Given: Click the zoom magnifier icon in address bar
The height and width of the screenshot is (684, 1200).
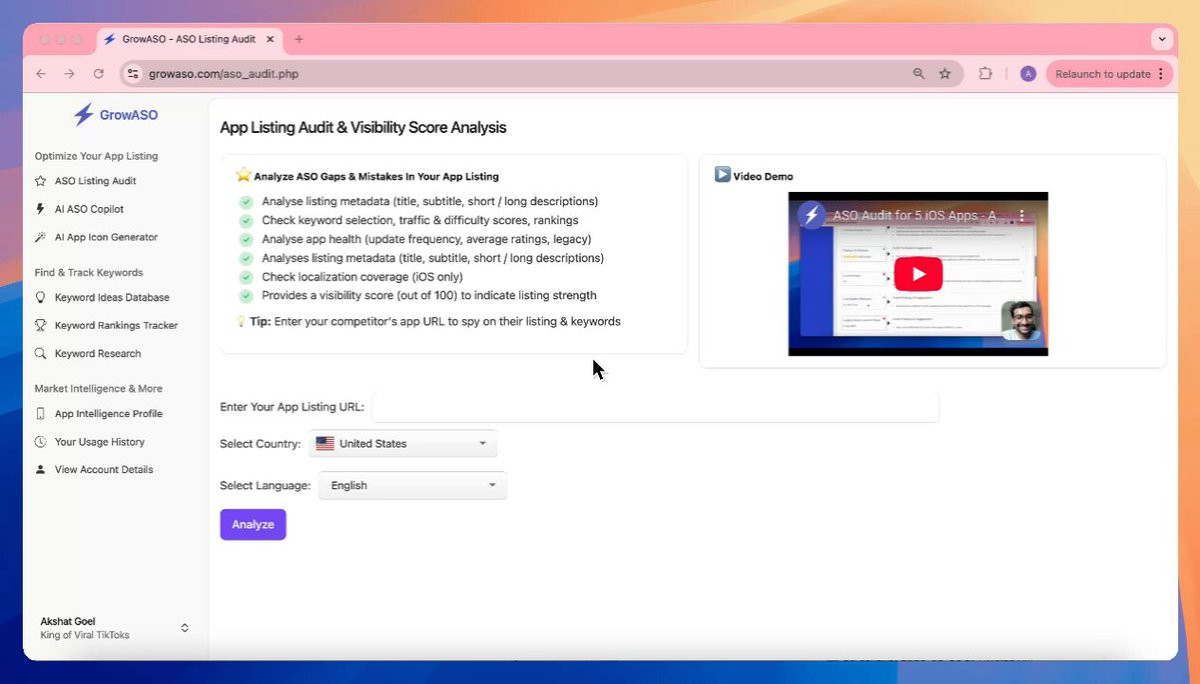Looking at the screenshot, I should pyautogui.click(x=919, y=74).
